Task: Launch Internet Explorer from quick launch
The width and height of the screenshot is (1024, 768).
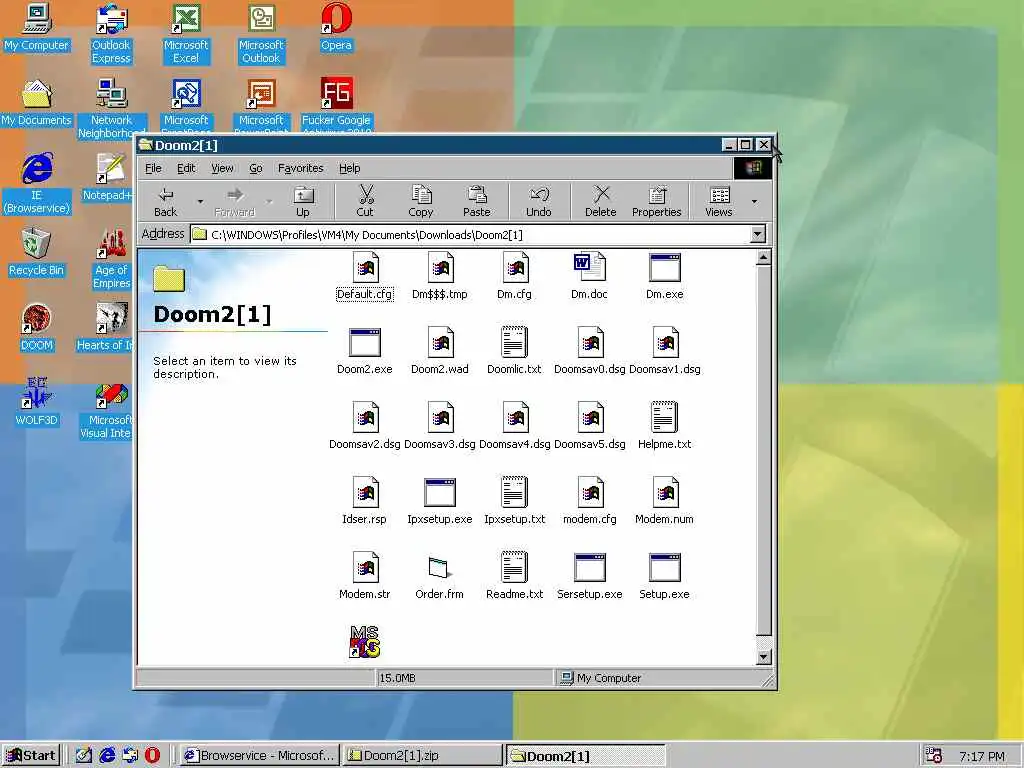Action: pos(107,756)
